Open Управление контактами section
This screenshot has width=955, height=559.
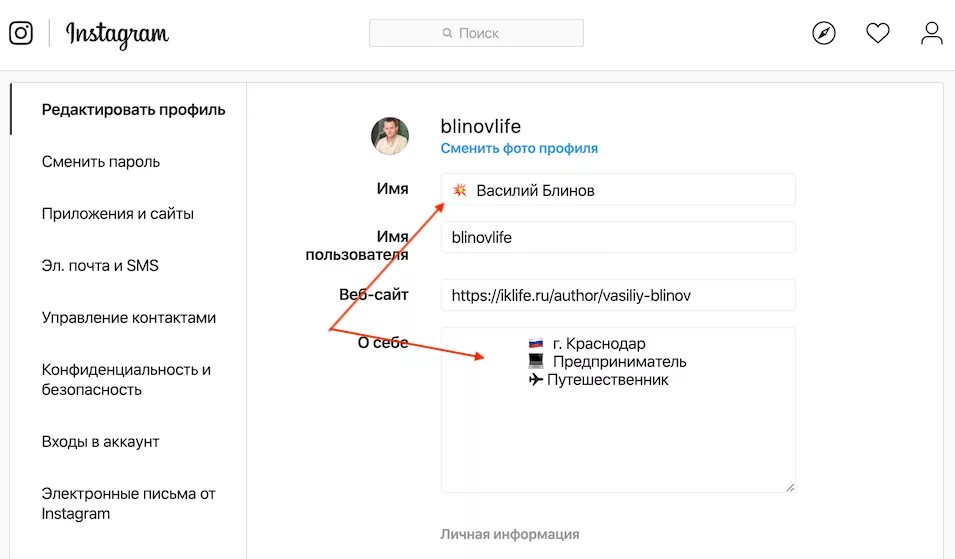point(129,318)
